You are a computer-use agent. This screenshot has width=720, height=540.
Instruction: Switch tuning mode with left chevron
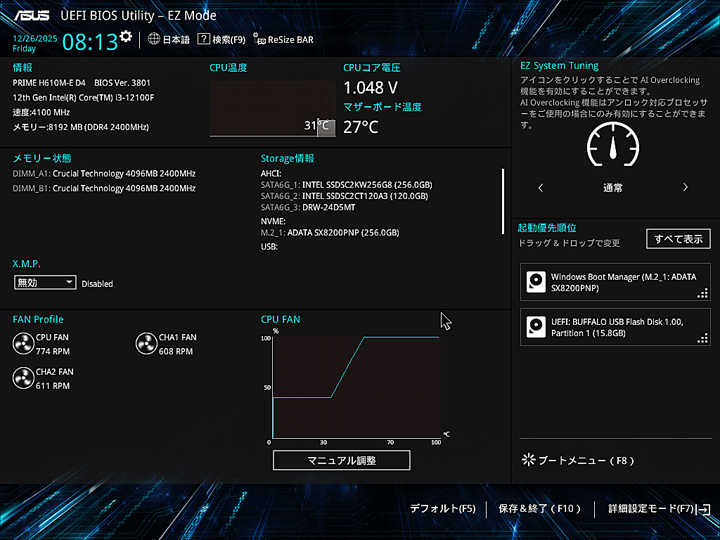tap(541, 187)
